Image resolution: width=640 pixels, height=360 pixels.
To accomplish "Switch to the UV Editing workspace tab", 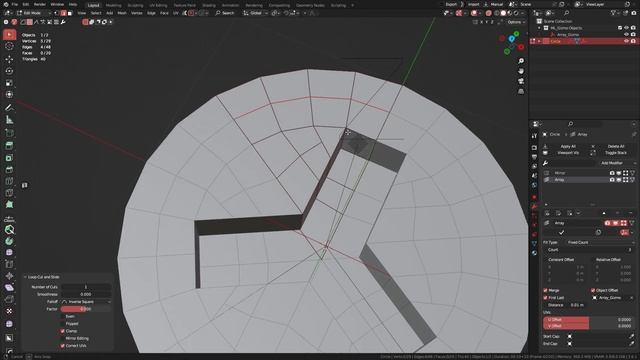I will coord(158,5).
